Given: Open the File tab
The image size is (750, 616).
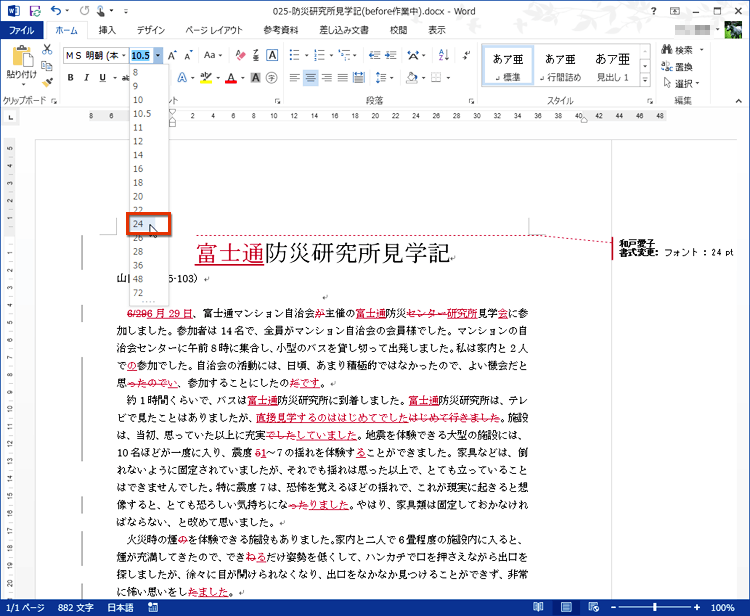Looking at the screenshot, I should (22, 30).
